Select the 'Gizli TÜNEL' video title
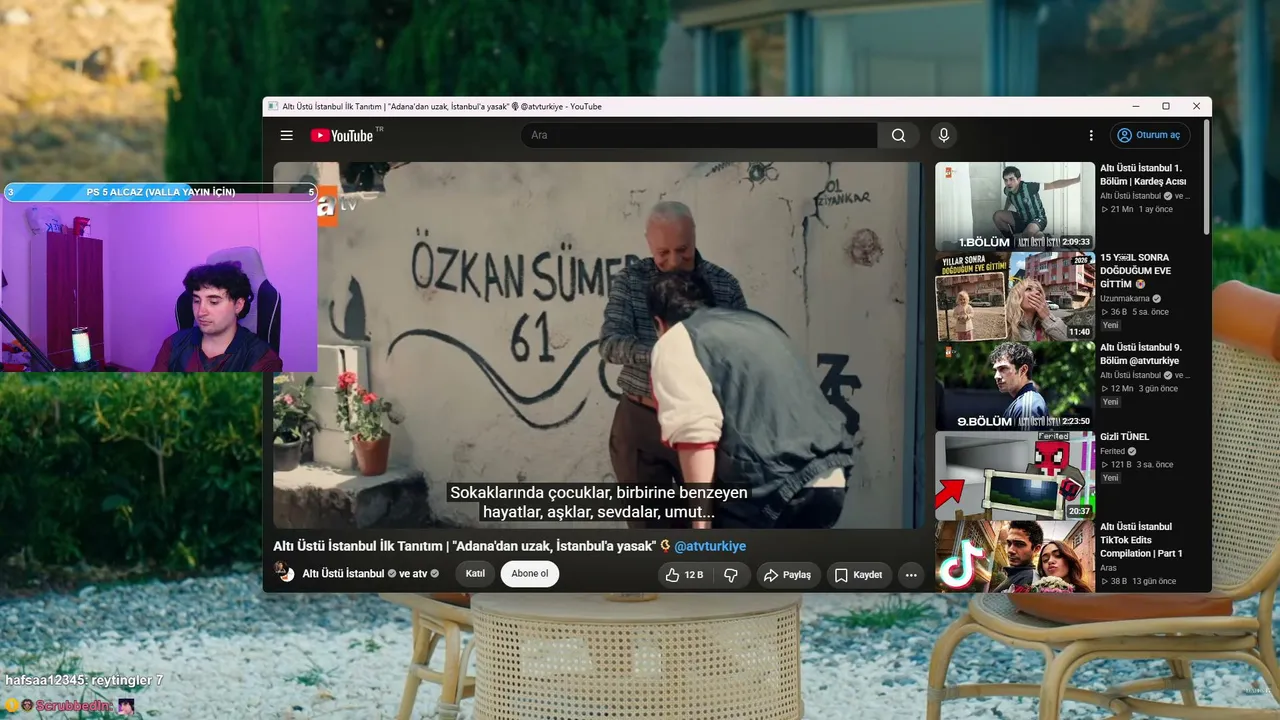Image resolution: width=1280 pixels, height=720 pixels. coord(1125,437)
